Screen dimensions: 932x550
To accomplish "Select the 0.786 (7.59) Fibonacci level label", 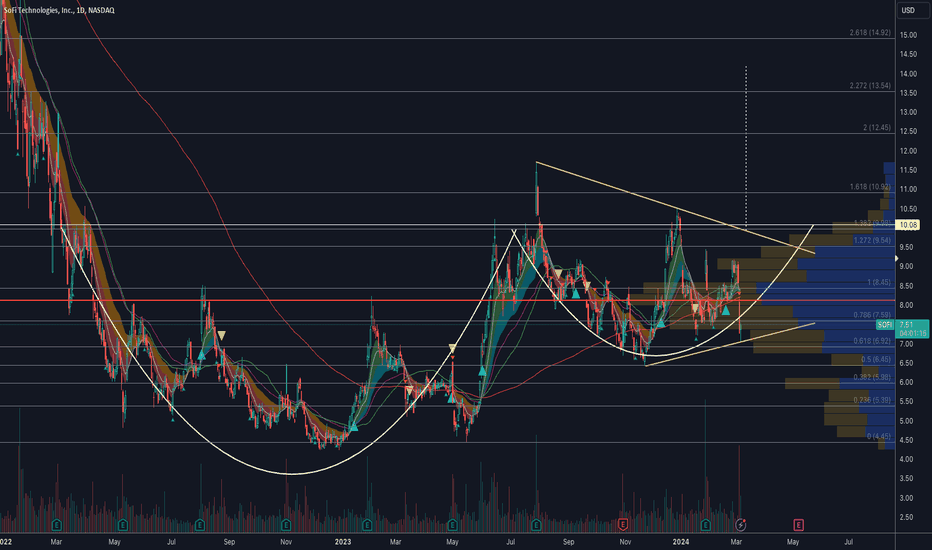I will click(x=872, y=315).
